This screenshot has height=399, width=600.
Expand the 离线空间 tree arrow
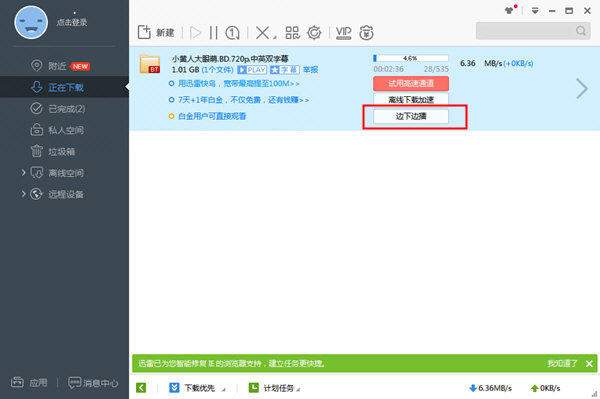(x=23, y=173)
